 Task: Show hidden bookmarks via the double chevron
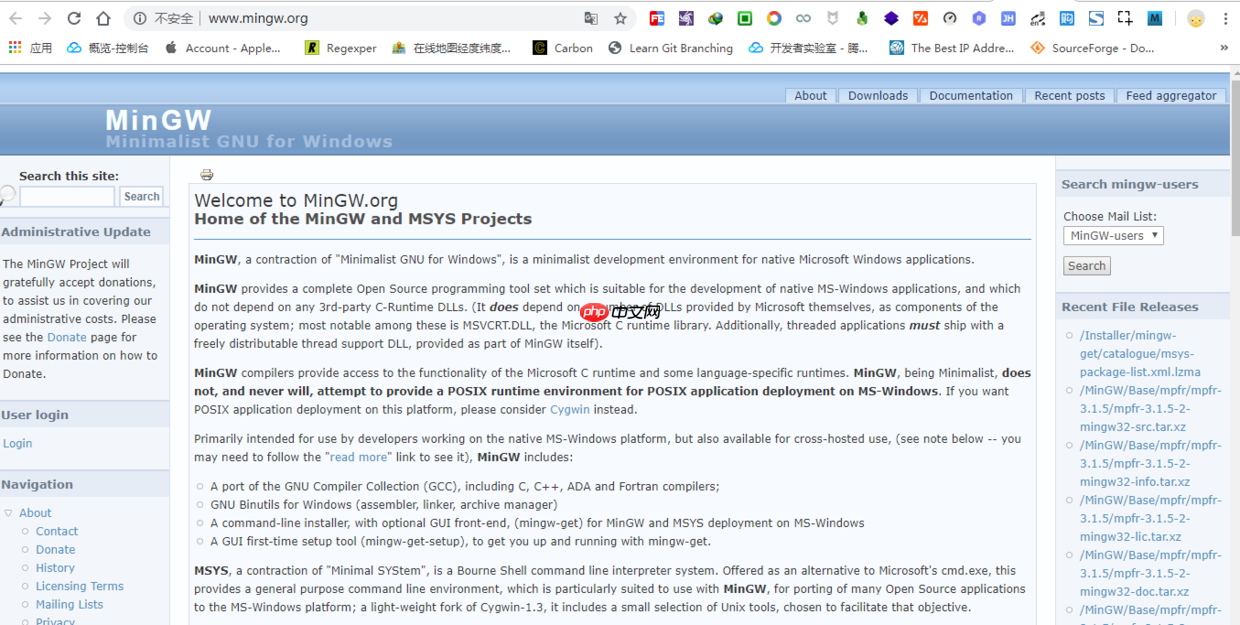pyautogui.click(x=1223, y=47)
